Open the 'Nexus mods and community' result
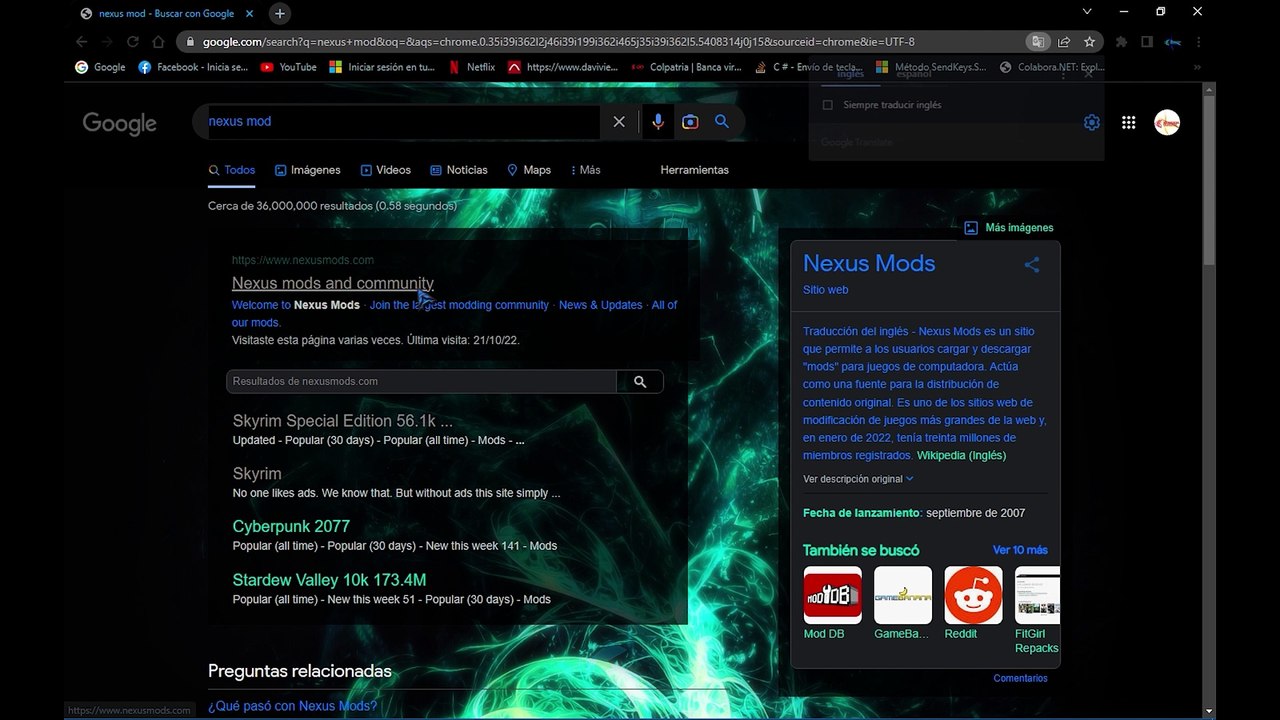The height and width of the screenshot is (720, 1280). click(333, 283)
